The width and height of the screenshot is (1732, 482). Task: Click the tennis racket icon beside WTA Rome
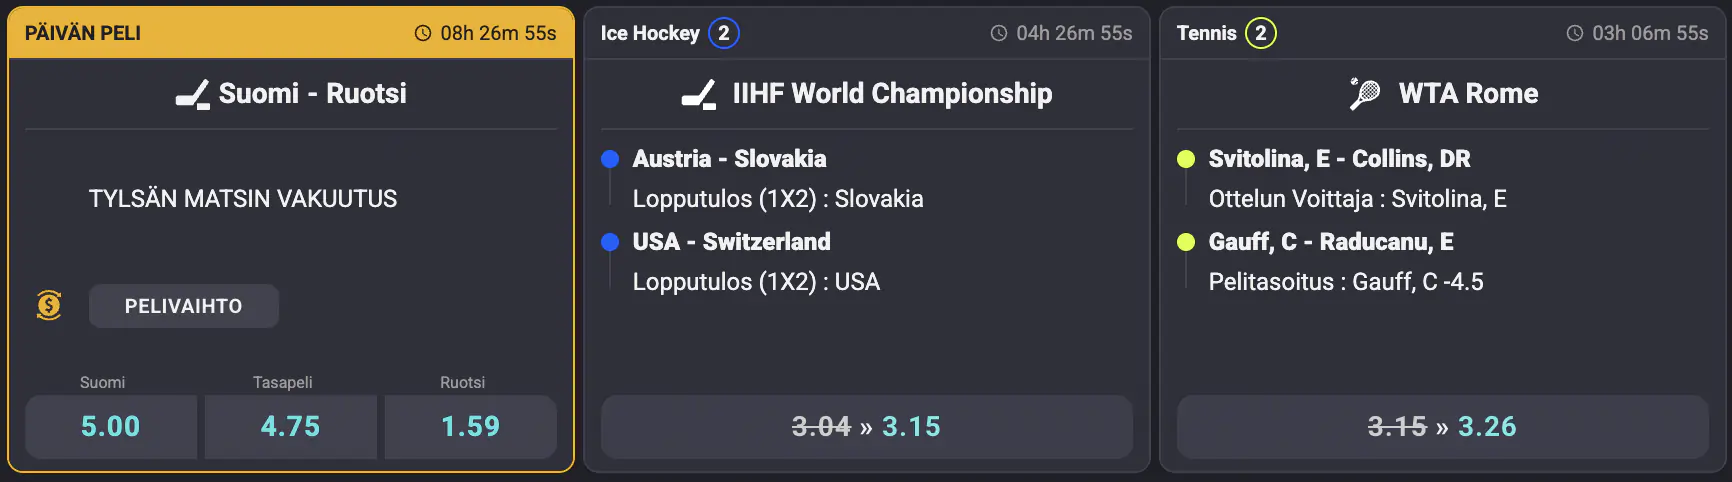[x=1364, y=94]
